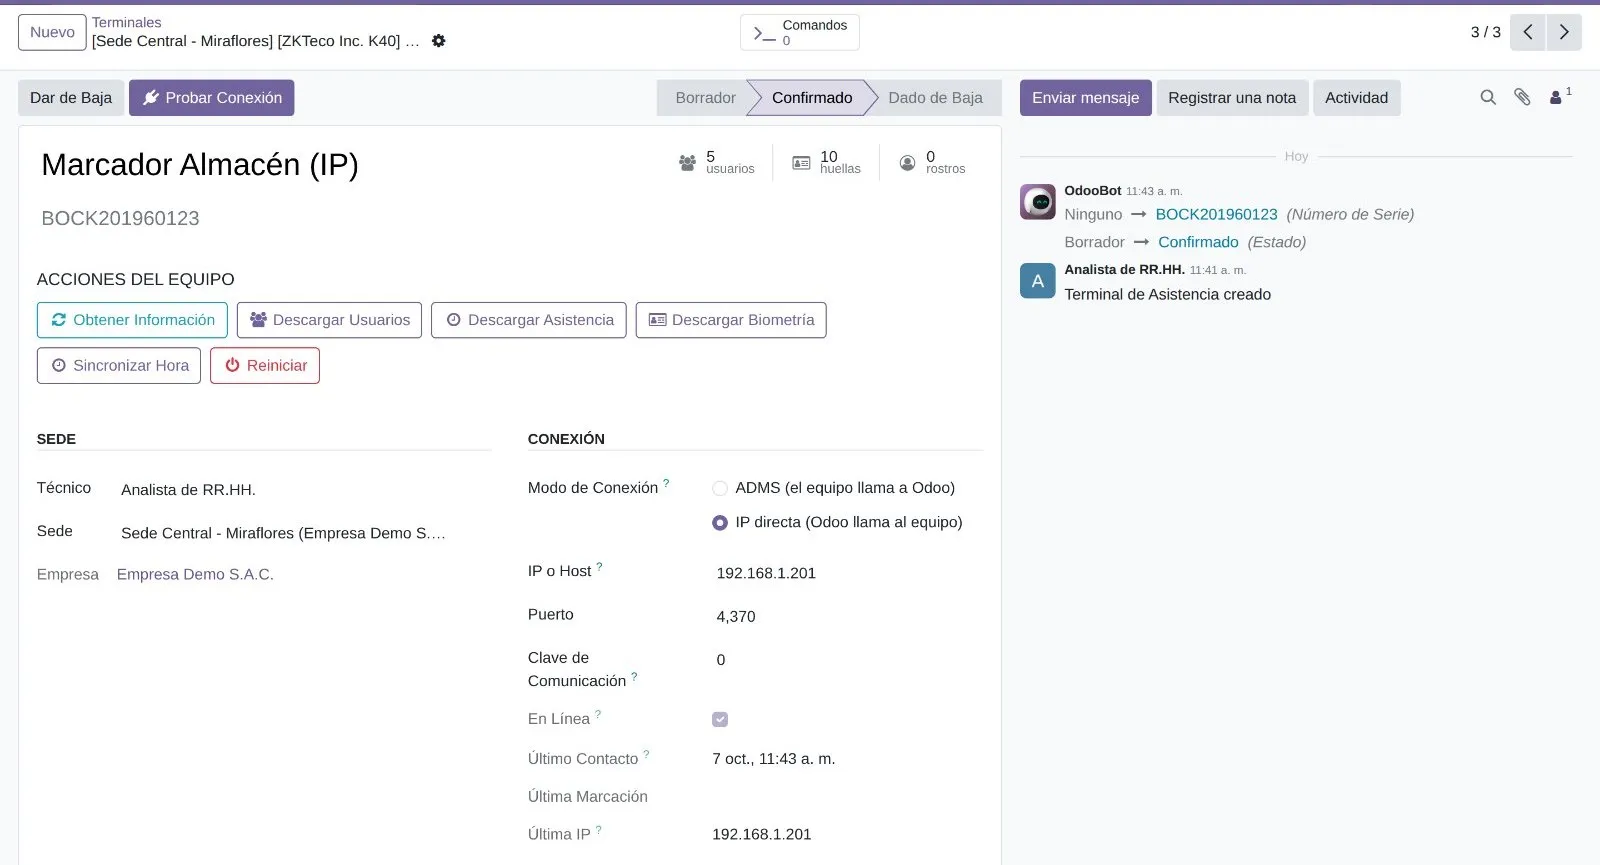This screenshot has width=1600, height=865.
Task: Click the Dar de Baja button
Action: click(71, 98)
